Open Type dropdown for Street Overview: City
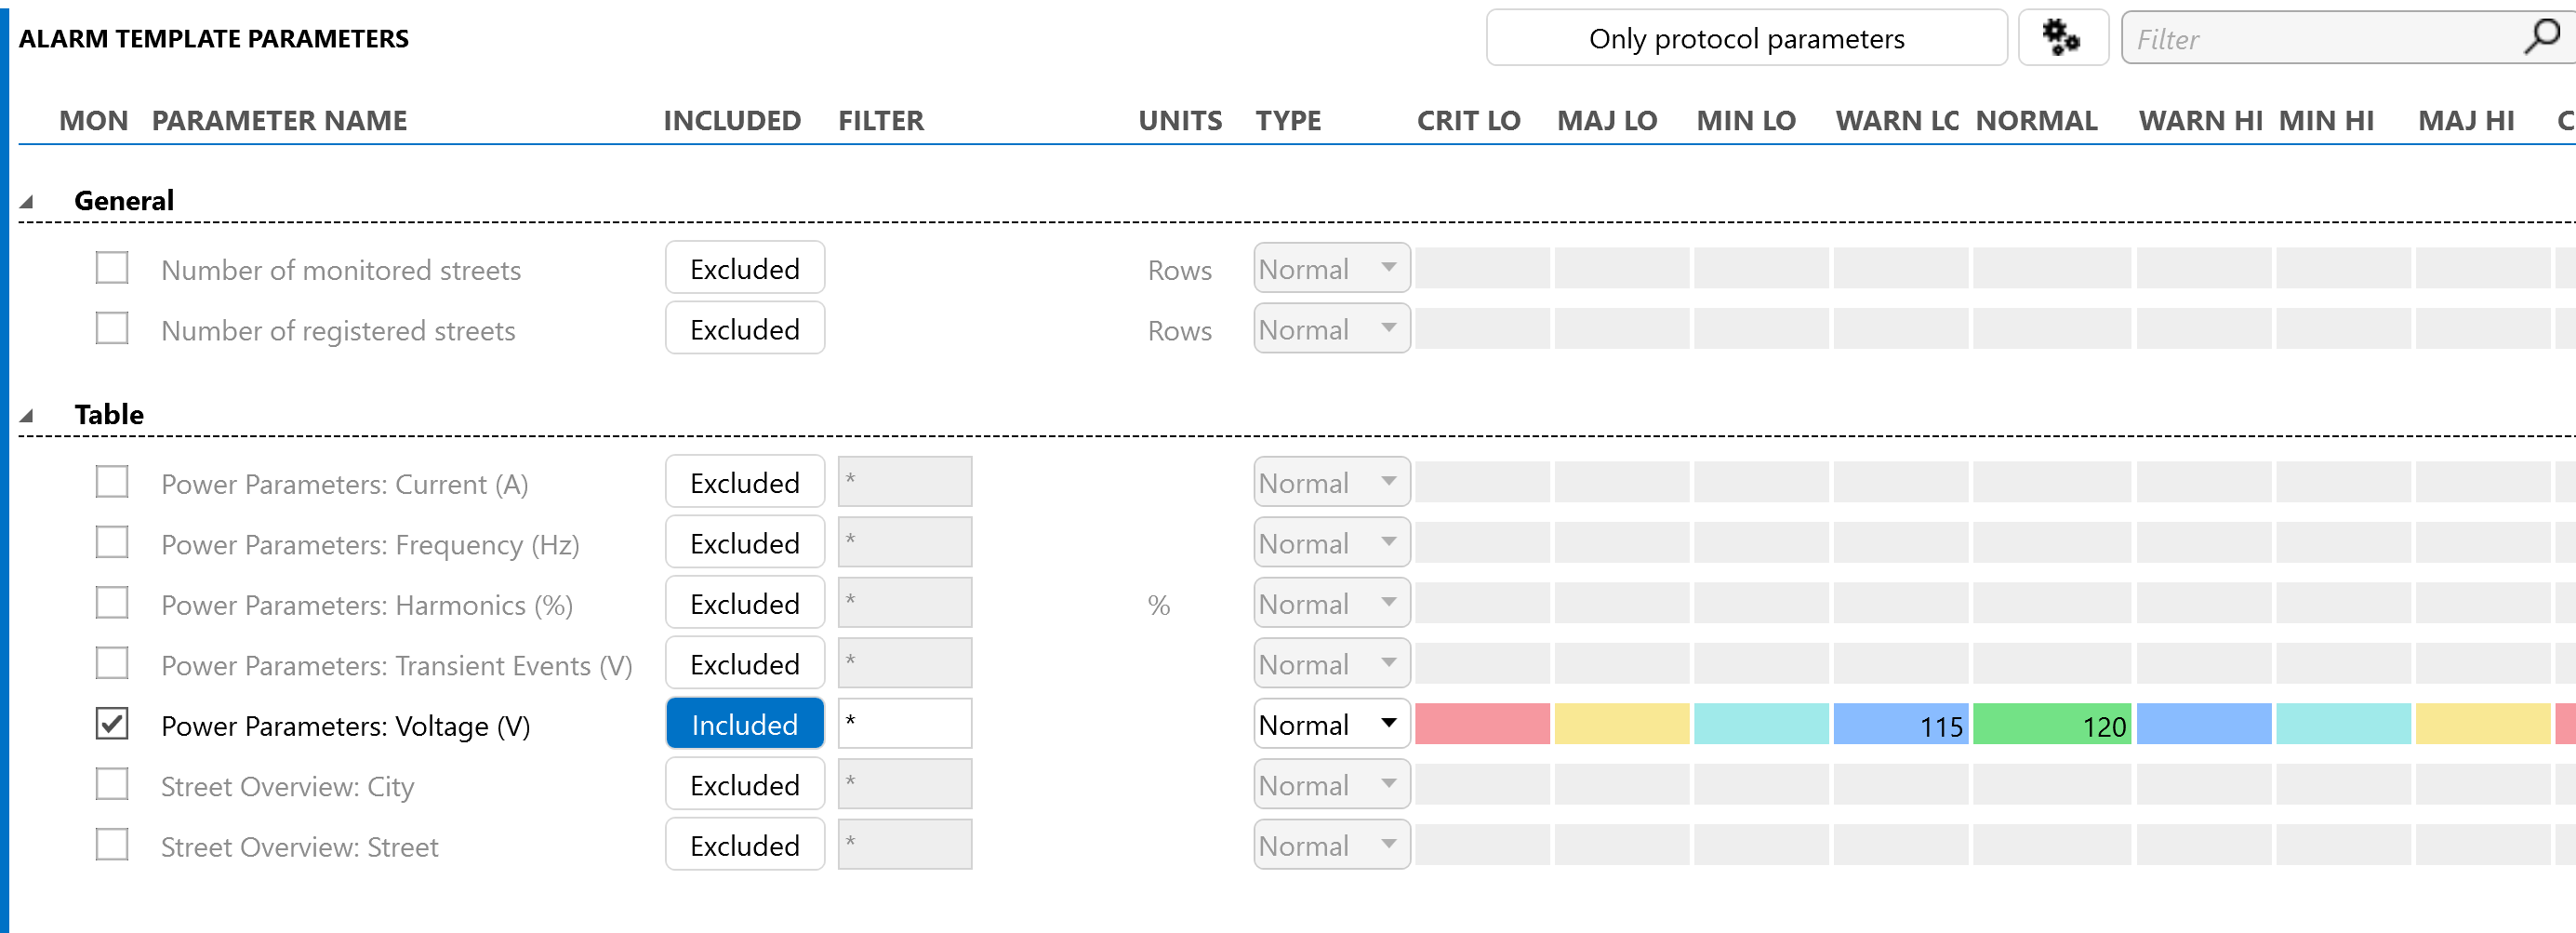The image size is (2576, 933). pos(1332,784)
